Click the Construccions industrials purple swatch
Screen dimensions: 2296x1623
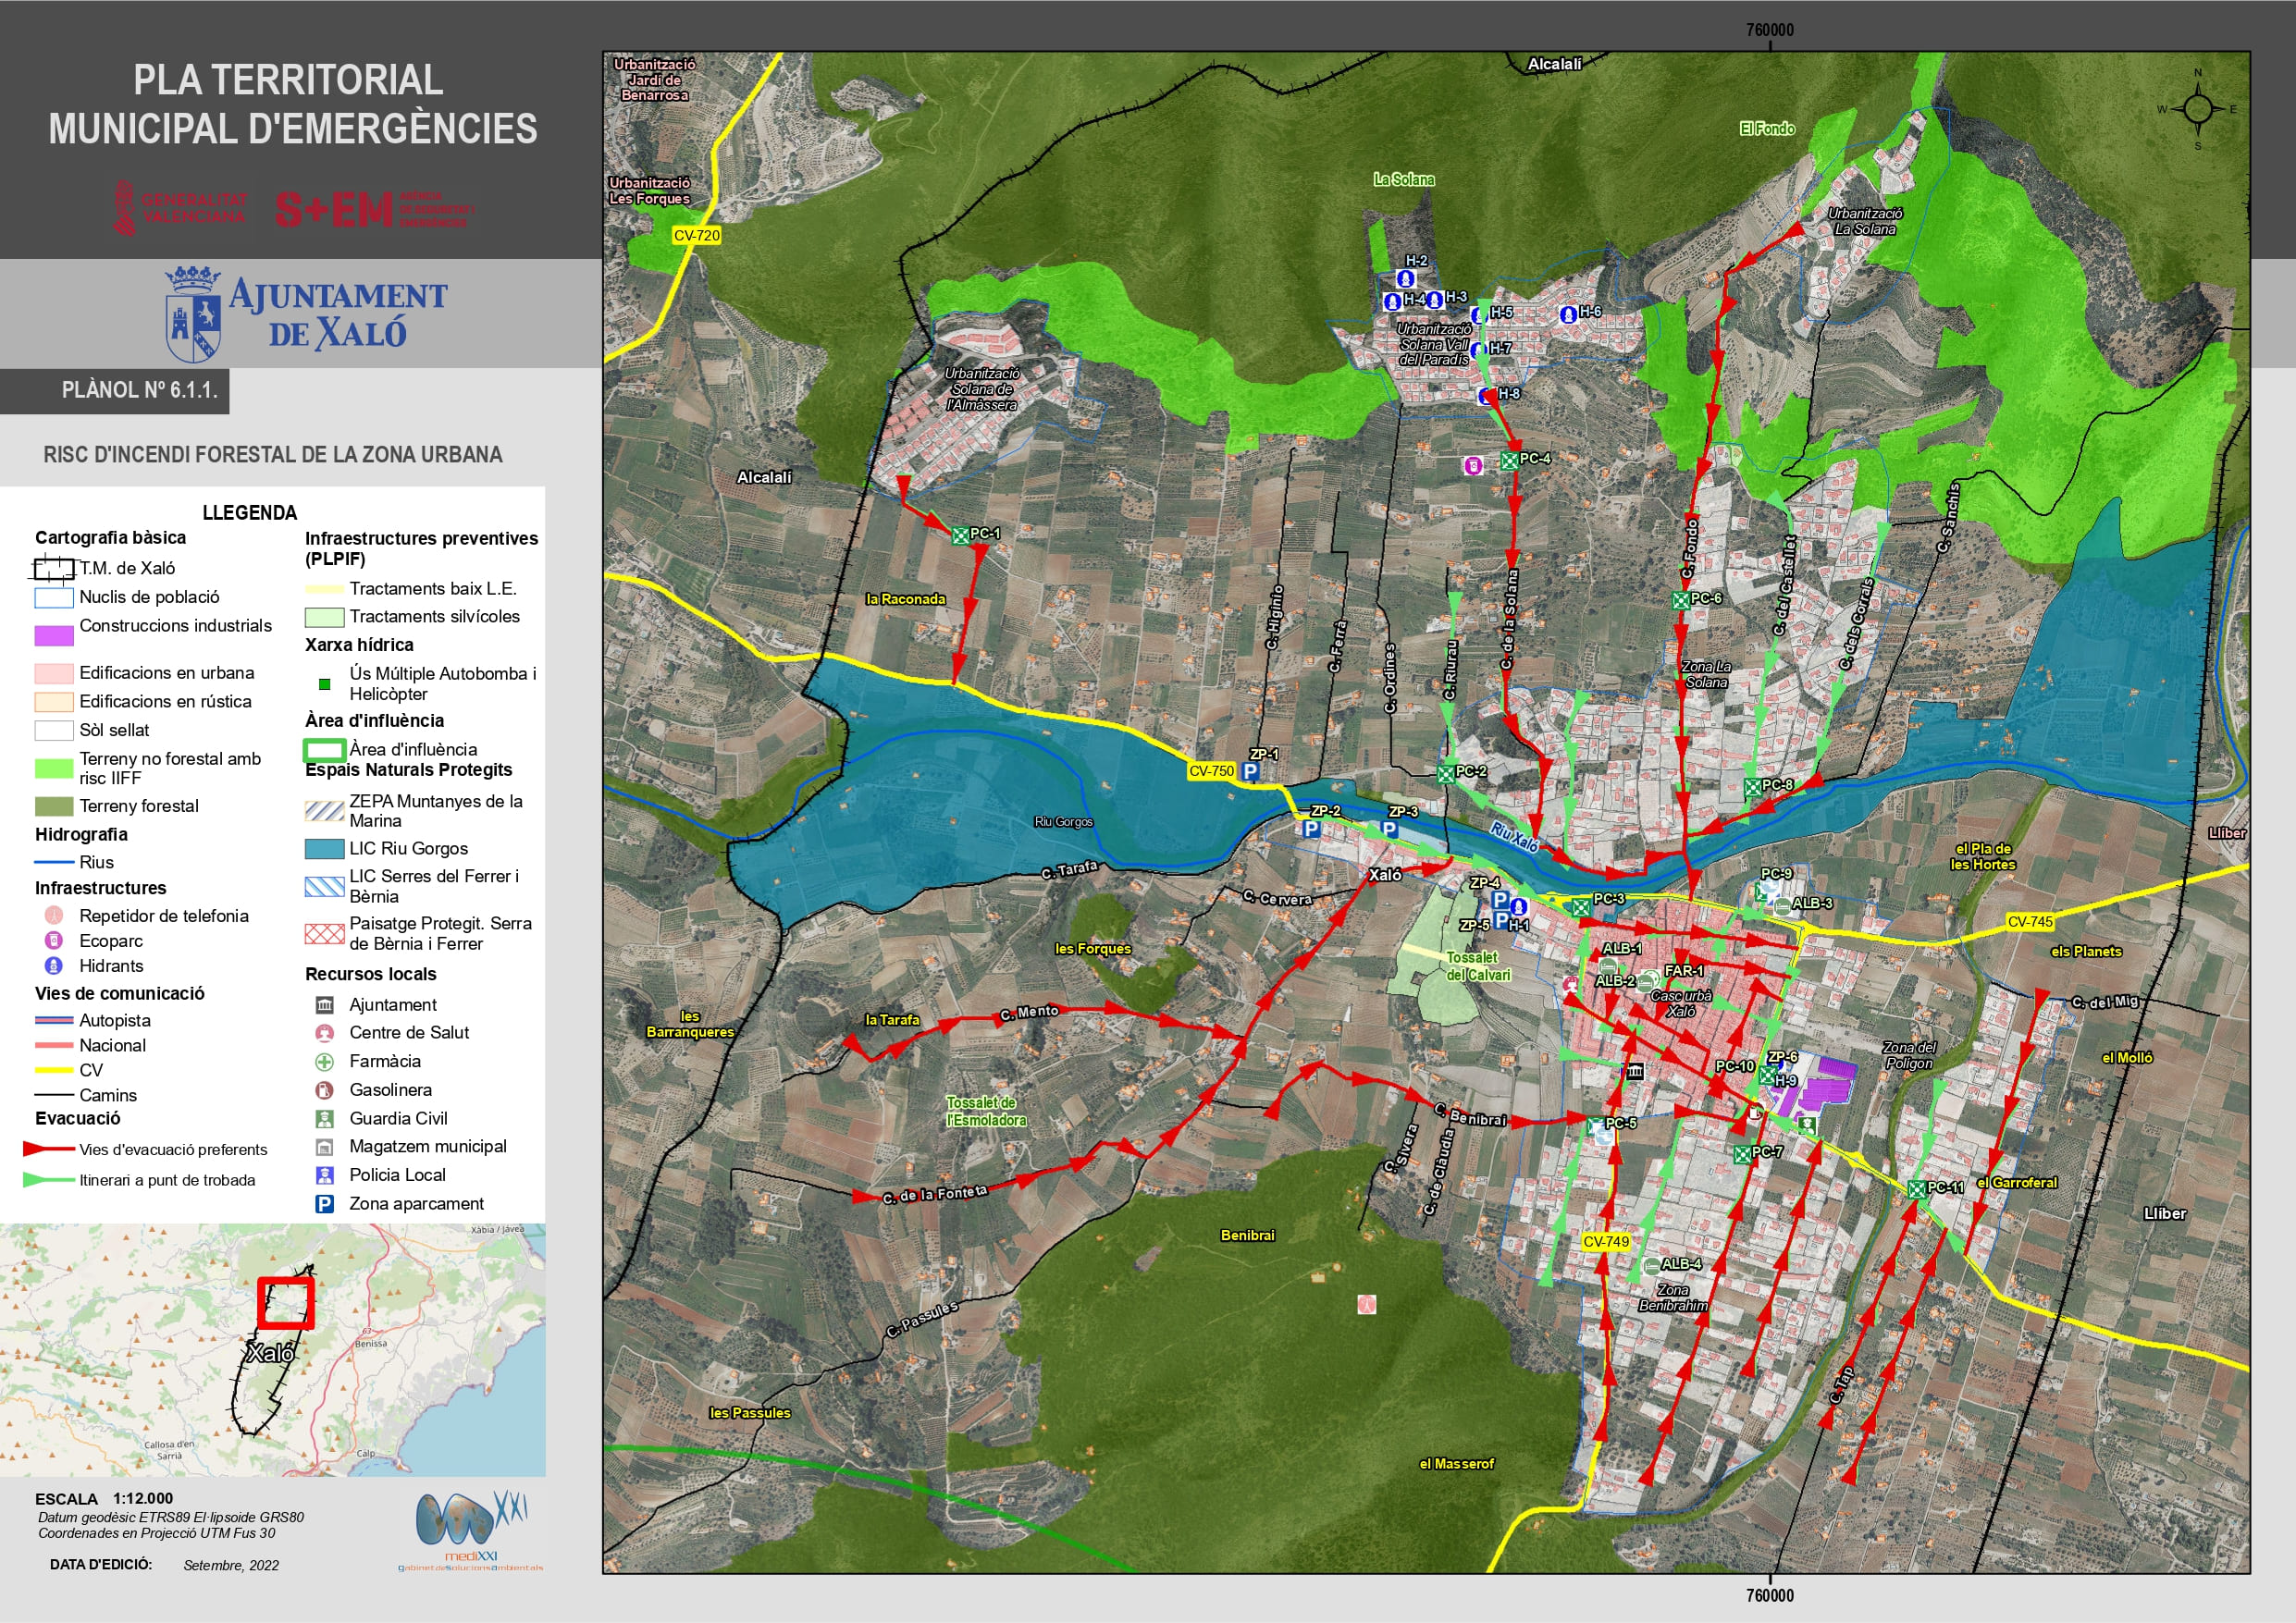54,635
